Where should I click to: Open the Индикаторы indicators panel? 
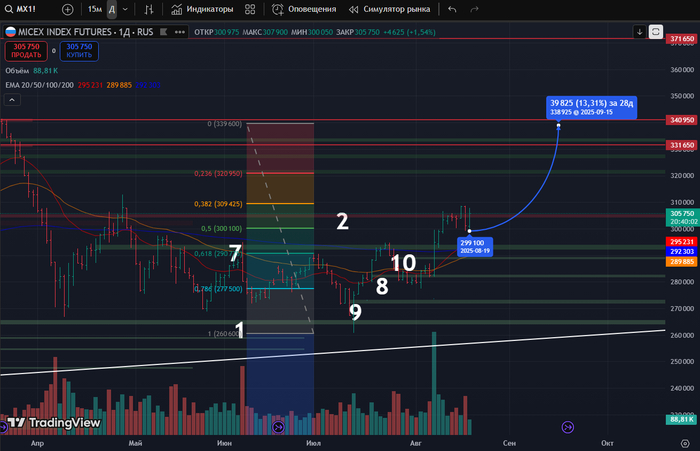[x=202, y=9]
